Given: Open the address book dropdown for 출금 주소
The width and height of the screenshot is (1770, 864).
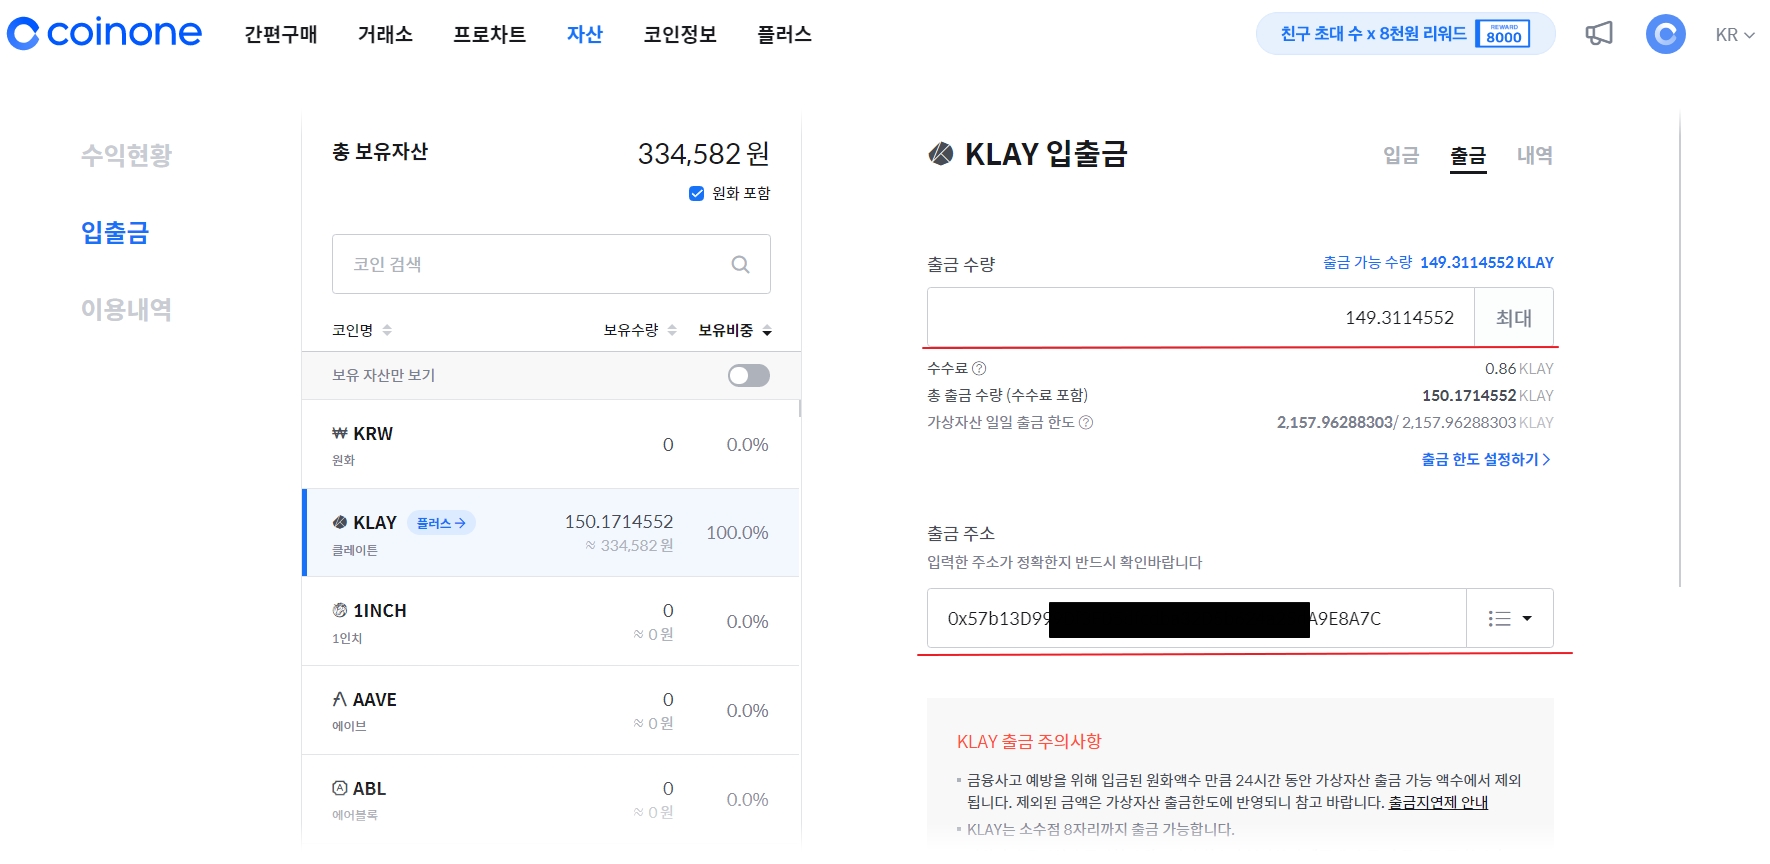Looking at the screenshot, I should pyautogui.click(x=1509, y=618).
